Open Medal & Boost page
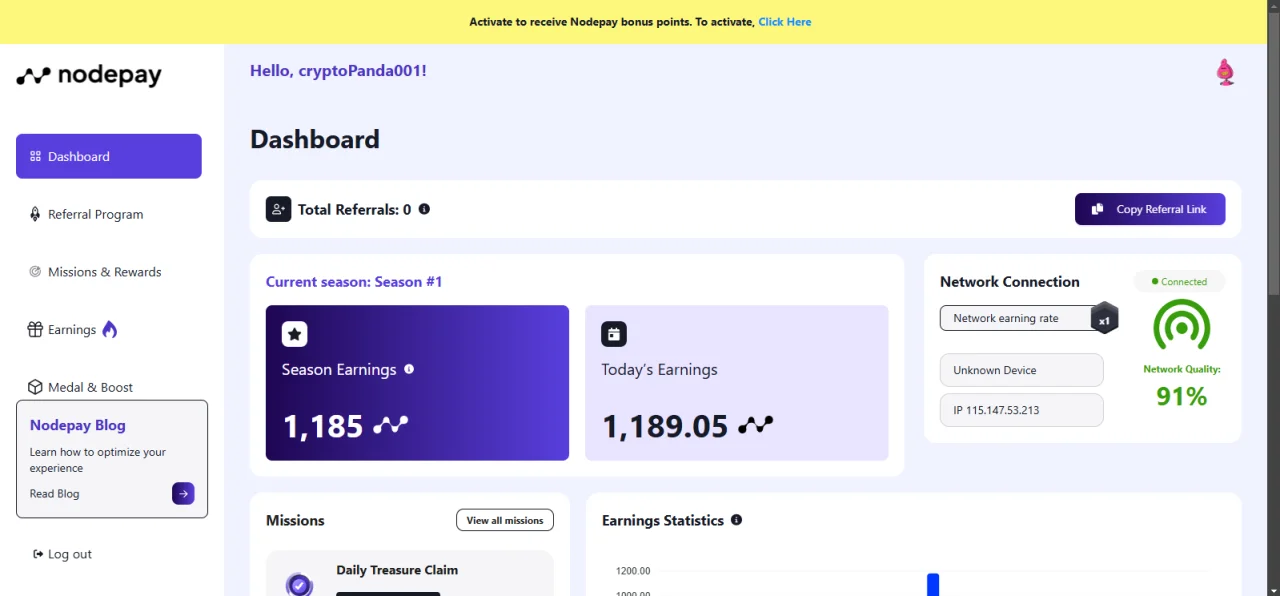 pos(90,387)
